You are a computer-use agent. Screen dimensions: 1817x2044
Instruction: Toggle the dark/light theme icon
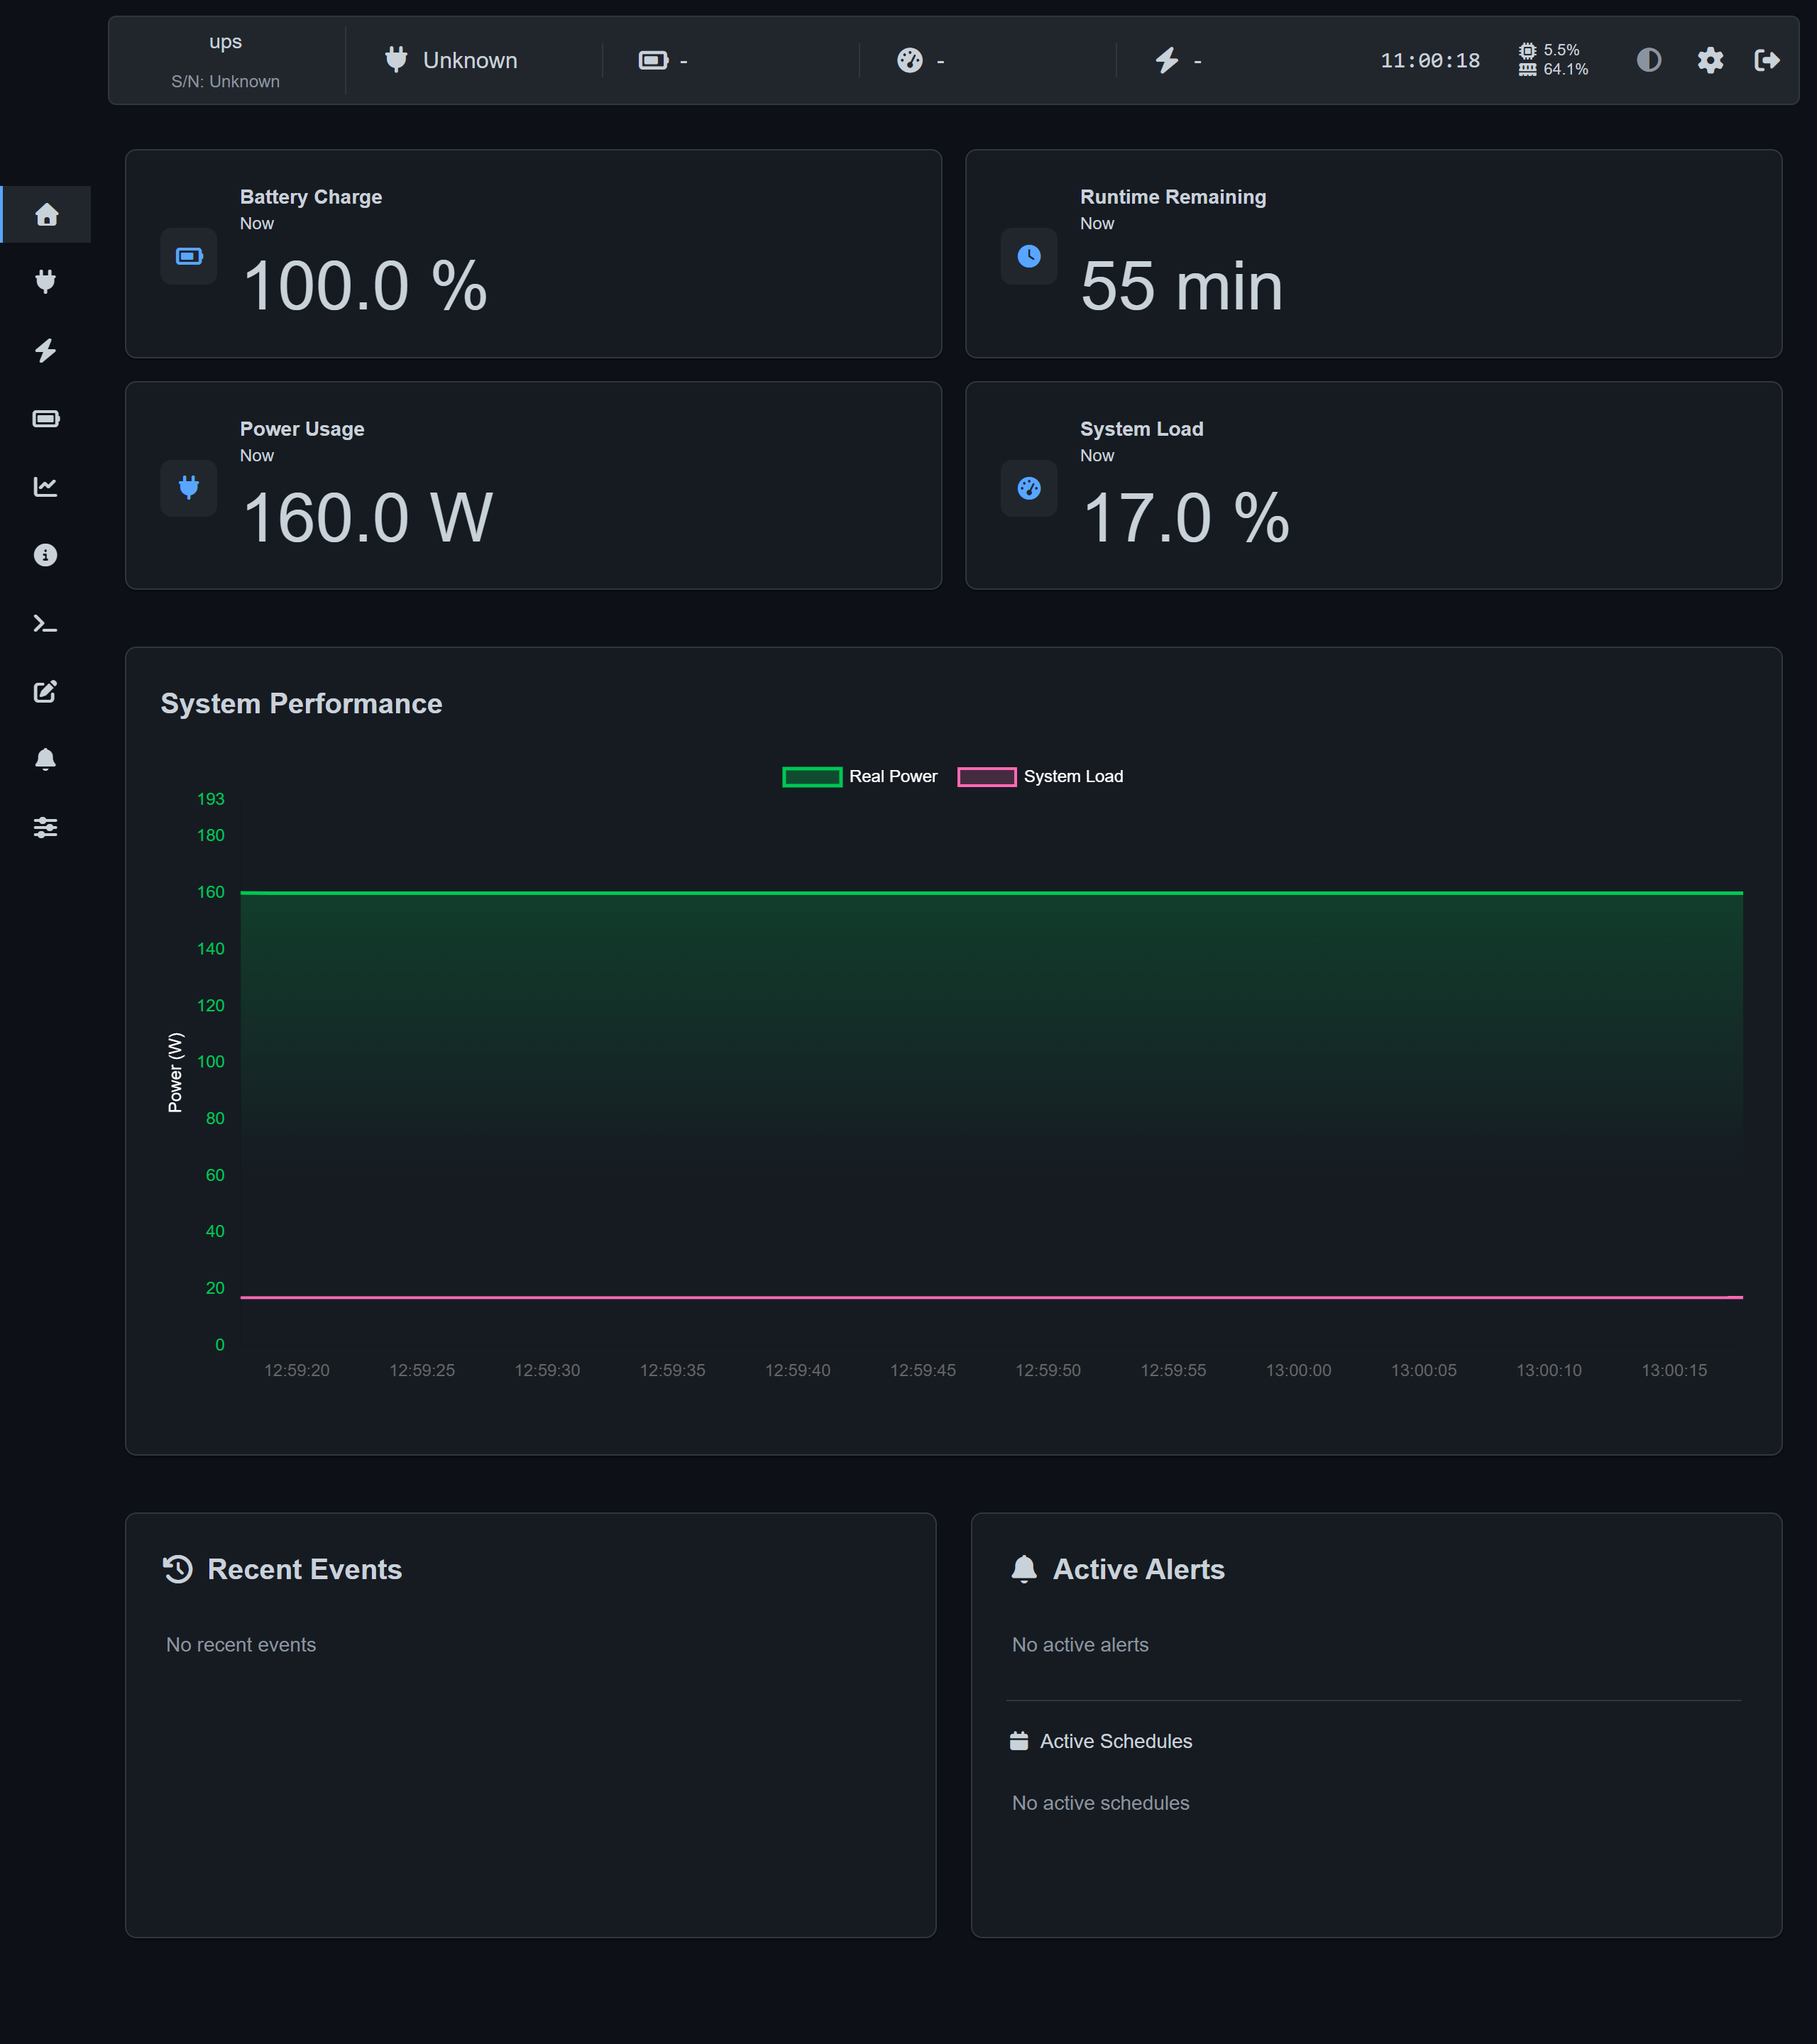[1648, 60]
